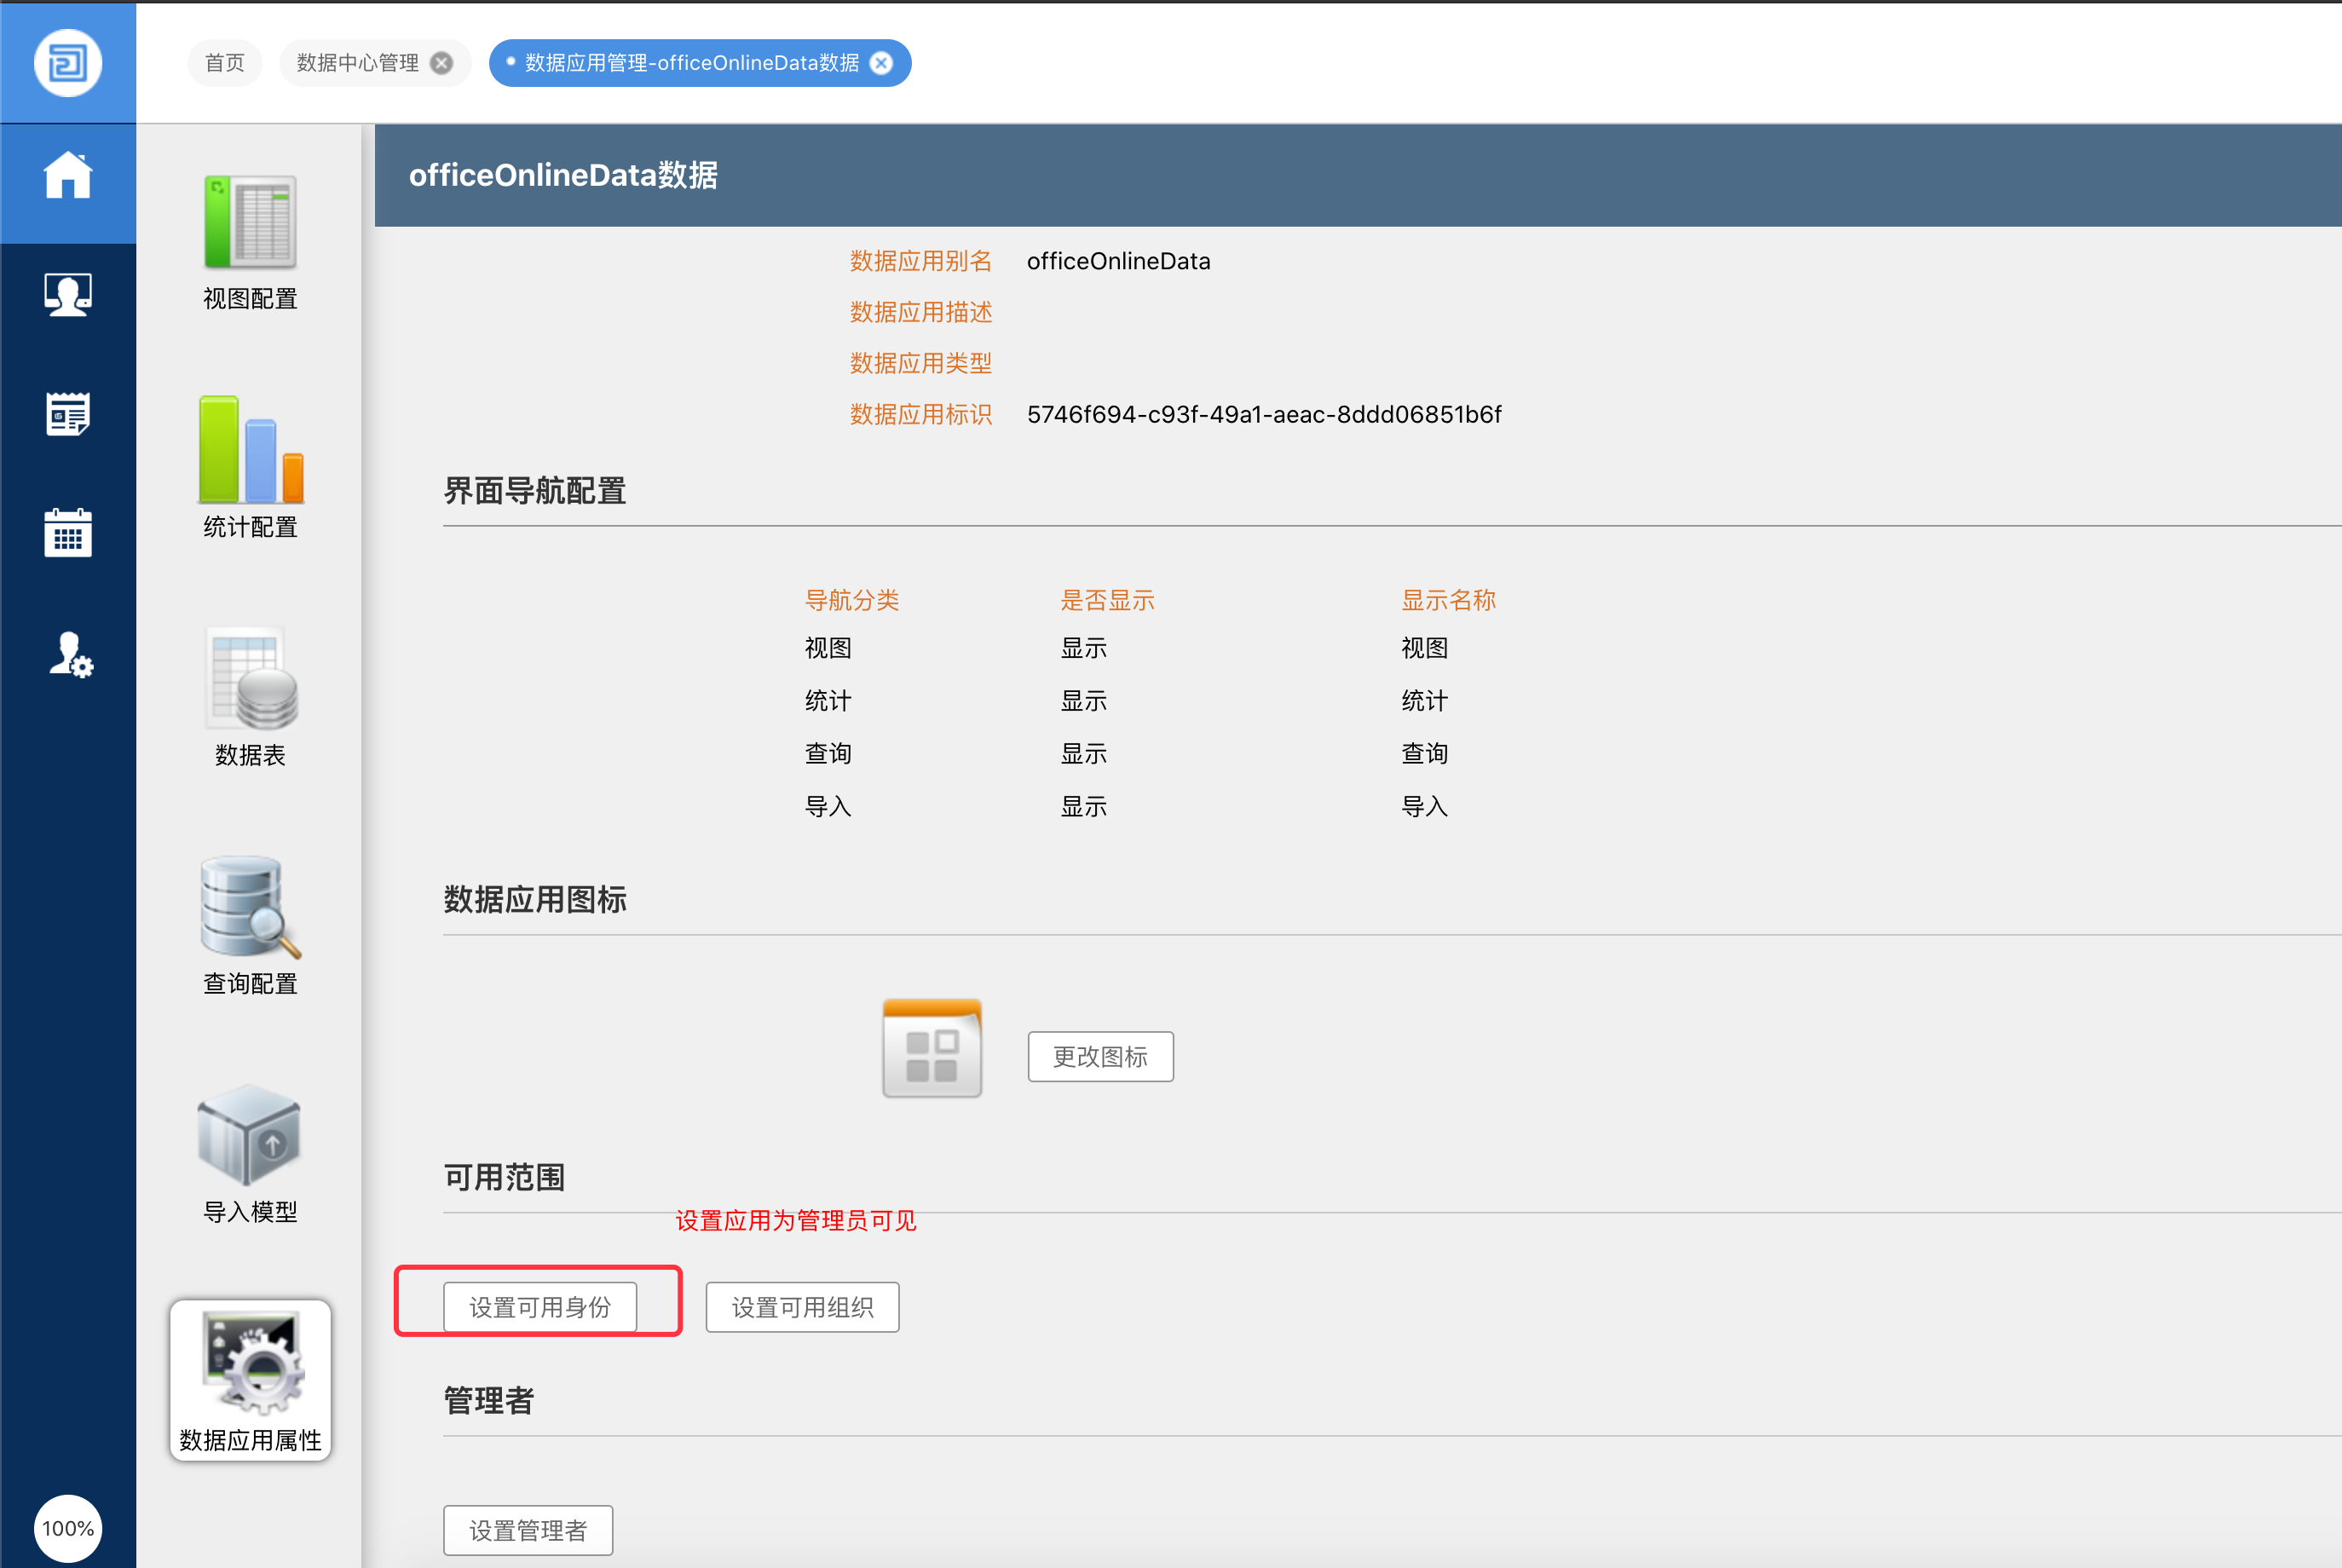The image size is (2342, 1568).
Task: Open the user settings gear icon
Action: click(70, 655)
